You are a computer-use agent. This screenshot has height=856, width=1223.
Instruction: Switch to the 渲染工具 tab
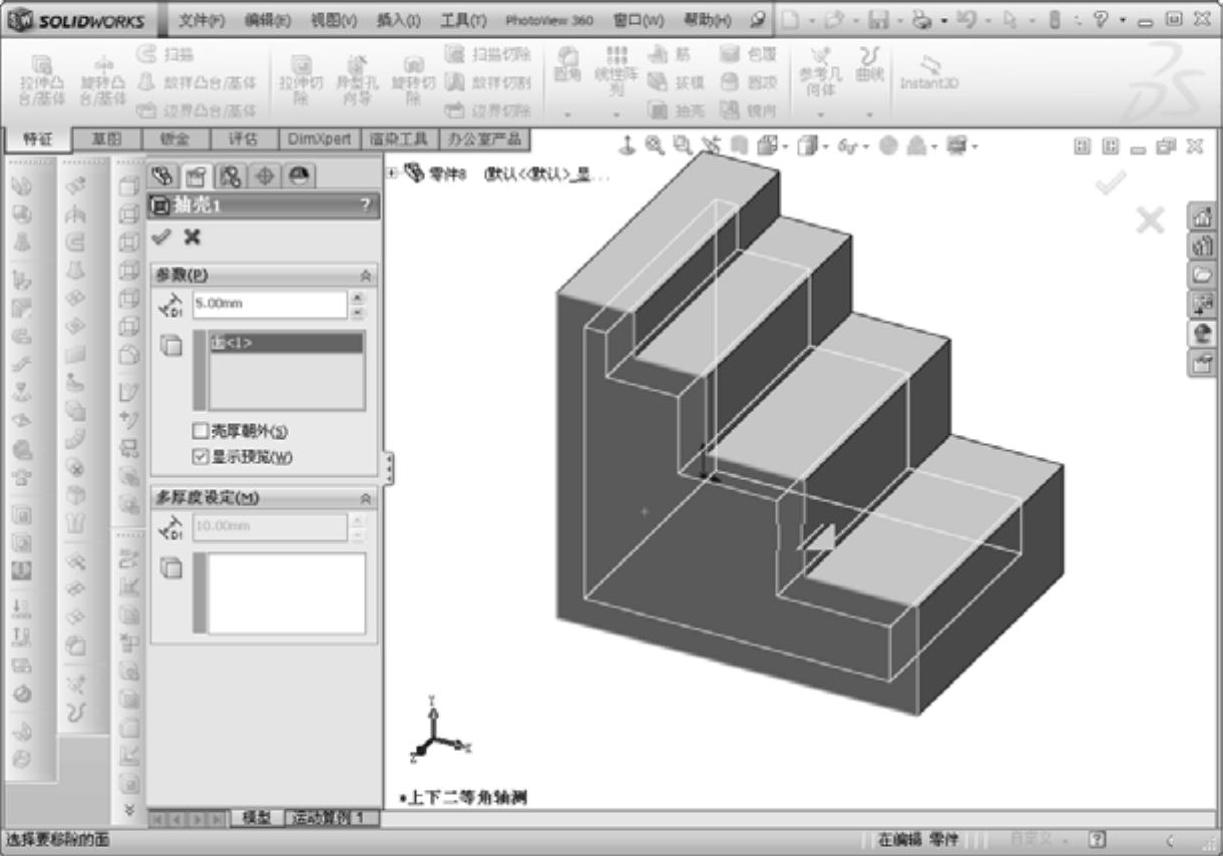click(x=400, y=139)
